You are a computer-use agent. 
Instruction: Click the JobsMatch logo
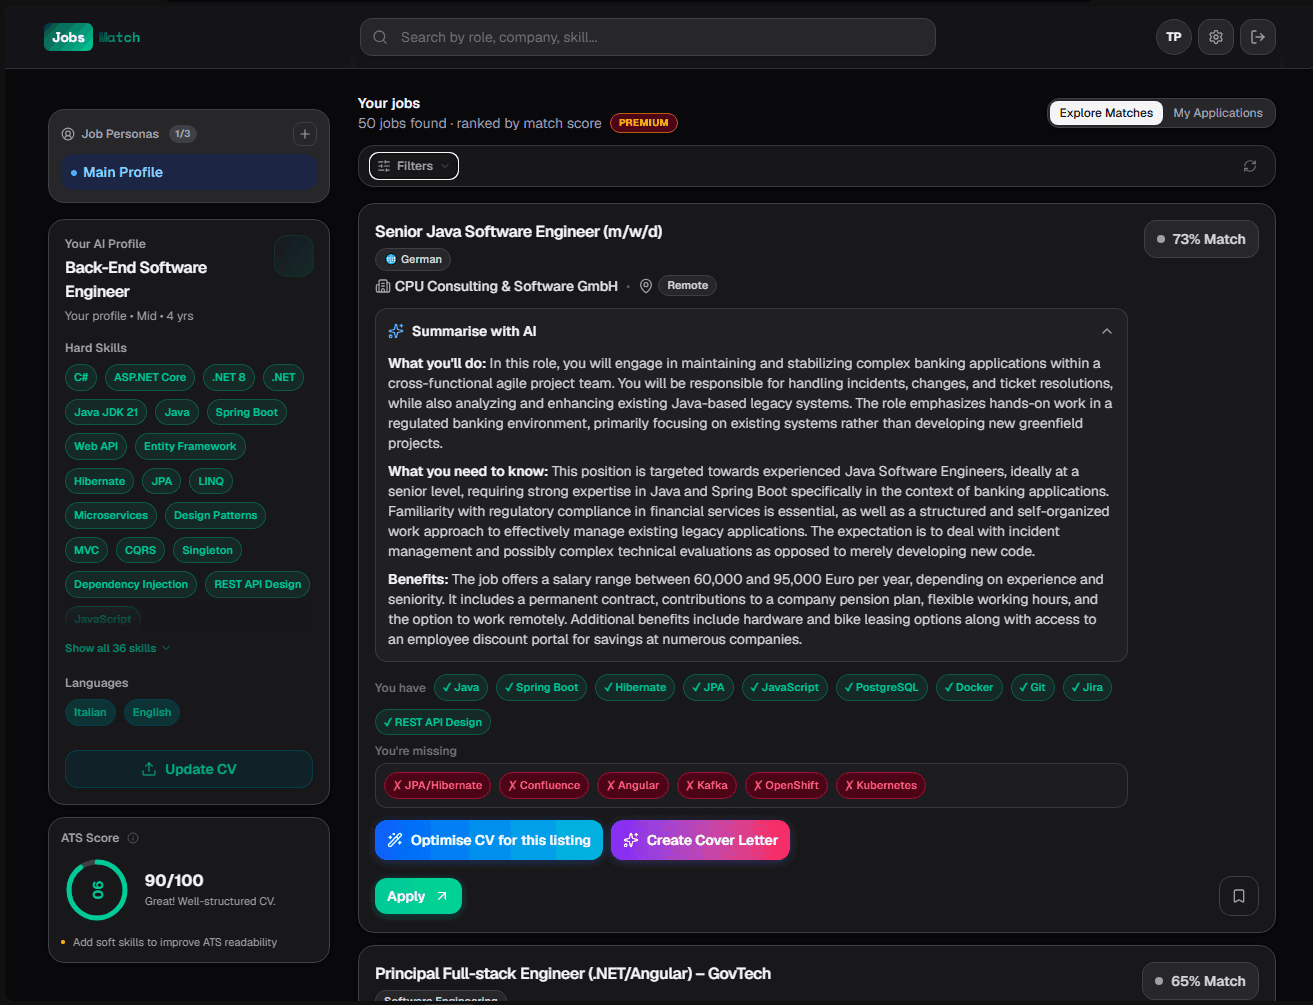(92, 37)
